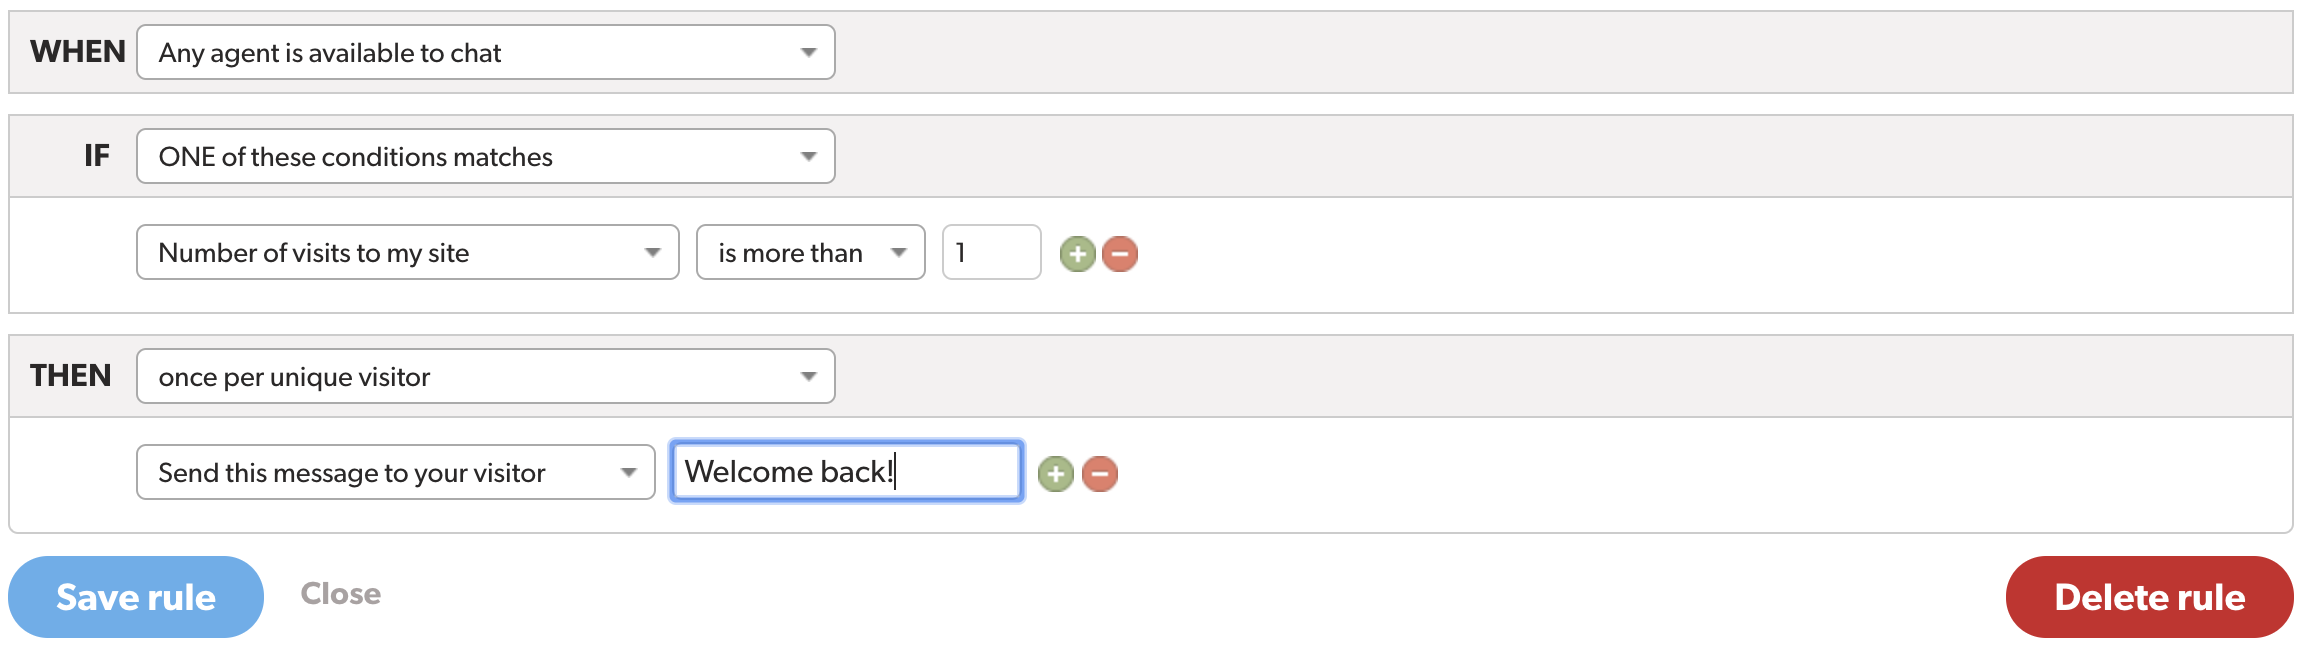Click inside the 'Welcome back!' message field
Viewport: 2304px width, 652px height.
tap(845, 471)
